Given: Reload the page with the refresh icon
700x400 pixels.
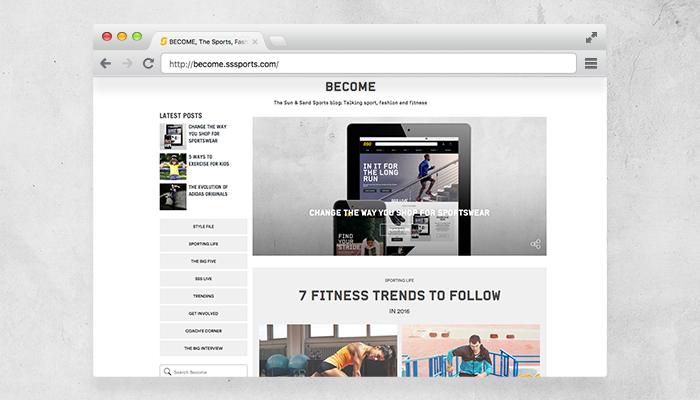Looking at the screenshot, I should point(148,63).
